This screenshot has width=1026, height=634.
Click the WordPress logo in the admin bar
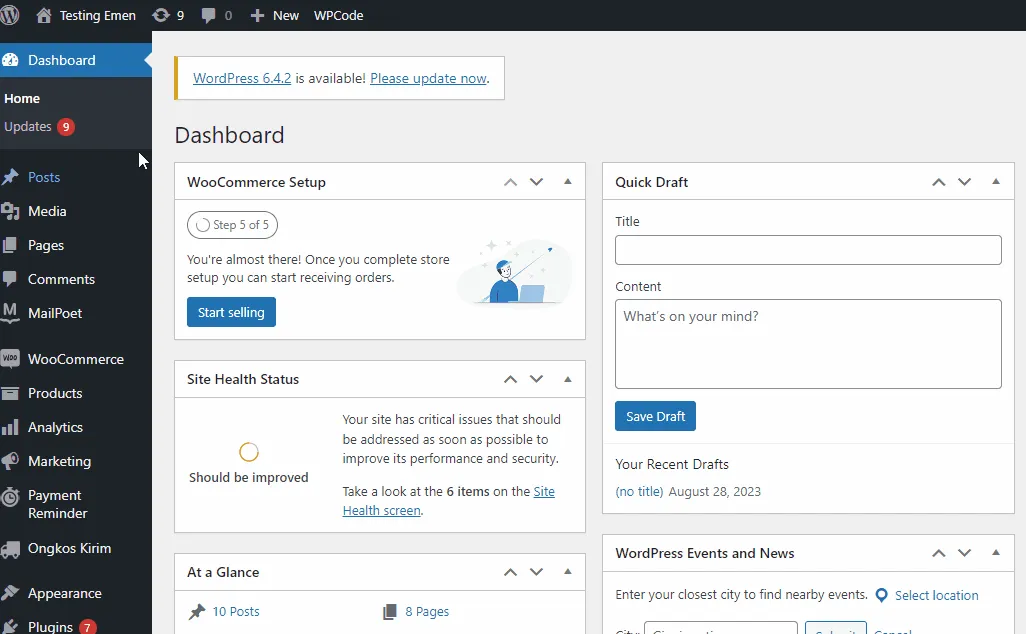click(x=11, y=15)
